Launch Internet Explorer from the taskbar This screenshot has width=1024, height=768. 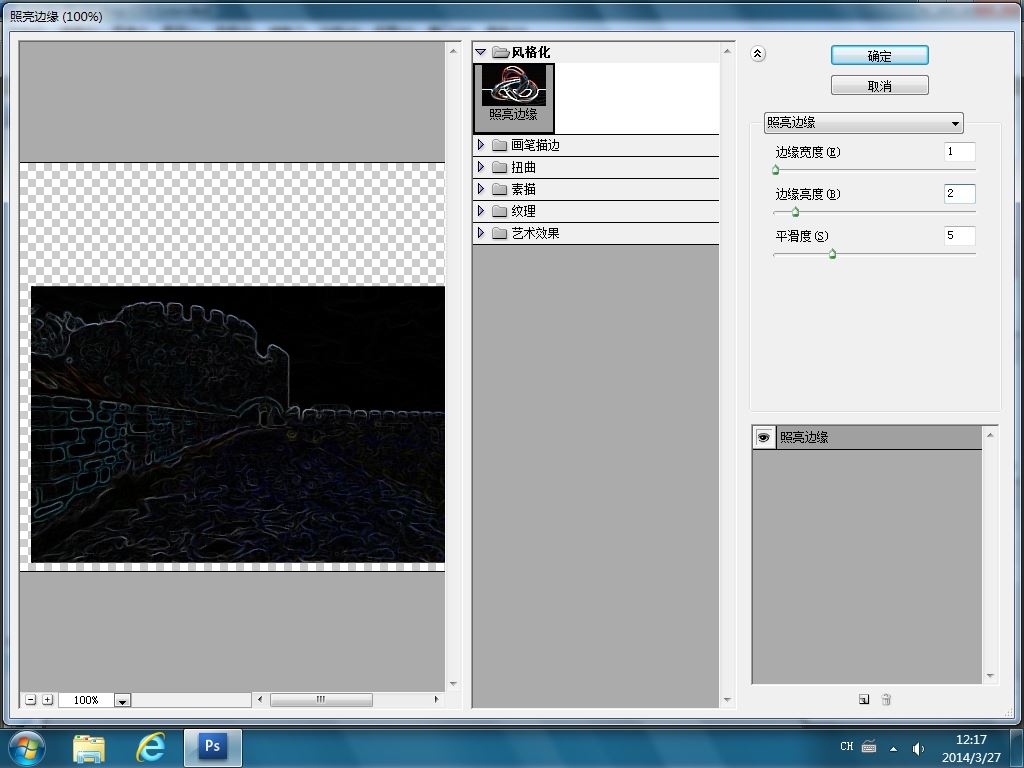150,747
